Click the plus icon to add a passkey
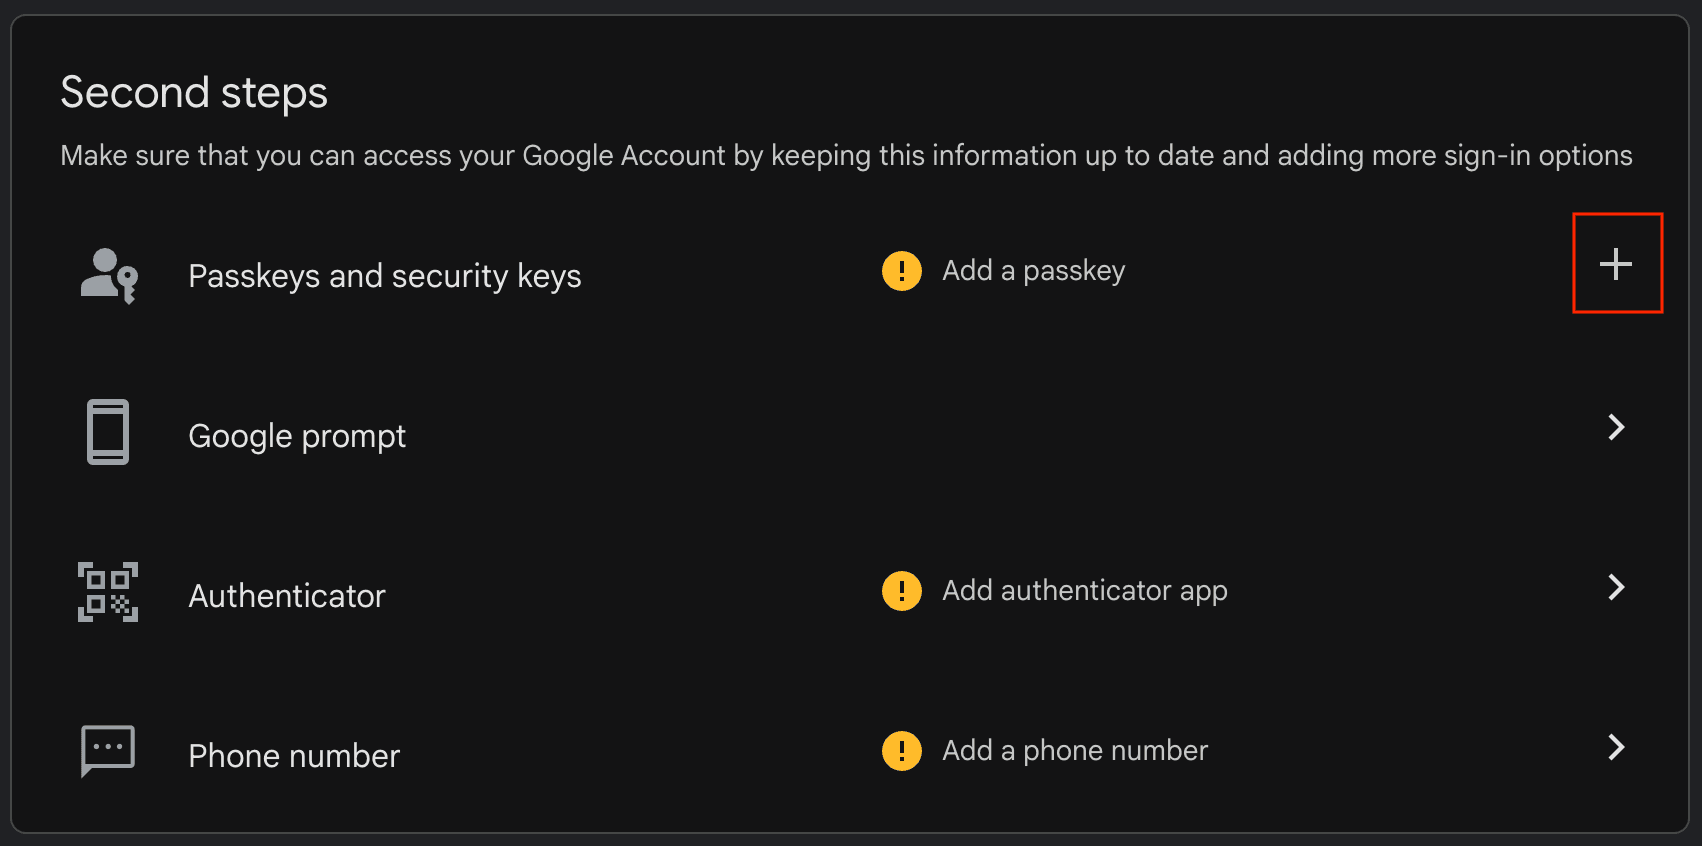The height and width of the screenshot is (846, 1702). 1617,264
